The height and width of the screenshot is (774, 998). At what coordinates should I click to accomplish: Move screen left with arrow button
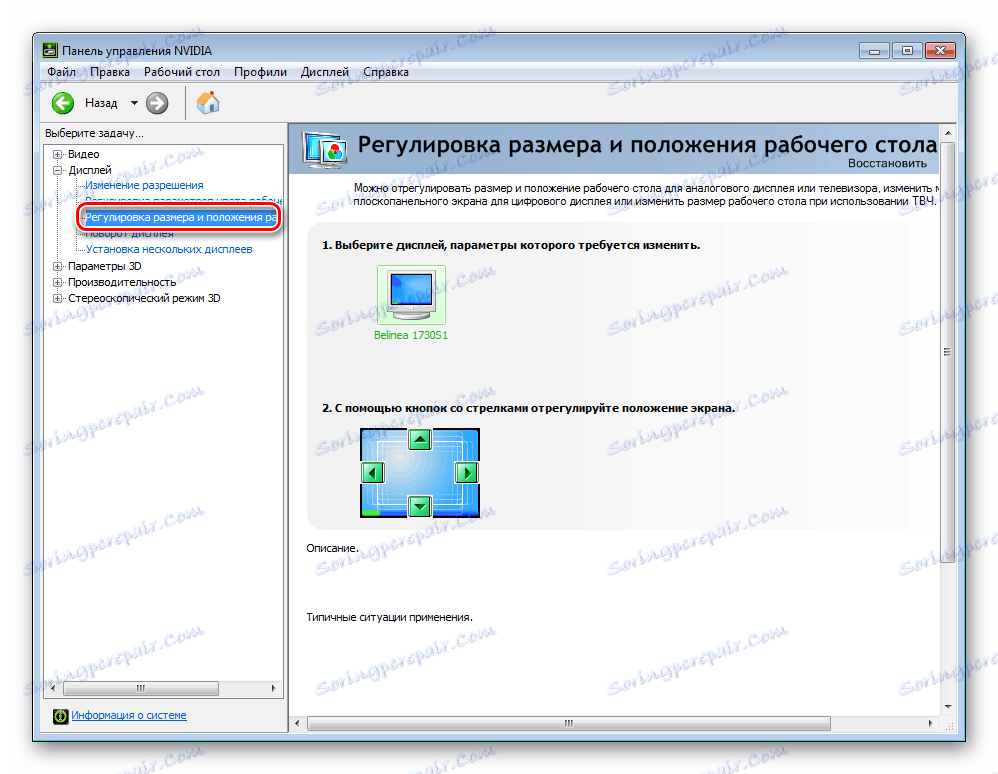[x=372, y=473]
